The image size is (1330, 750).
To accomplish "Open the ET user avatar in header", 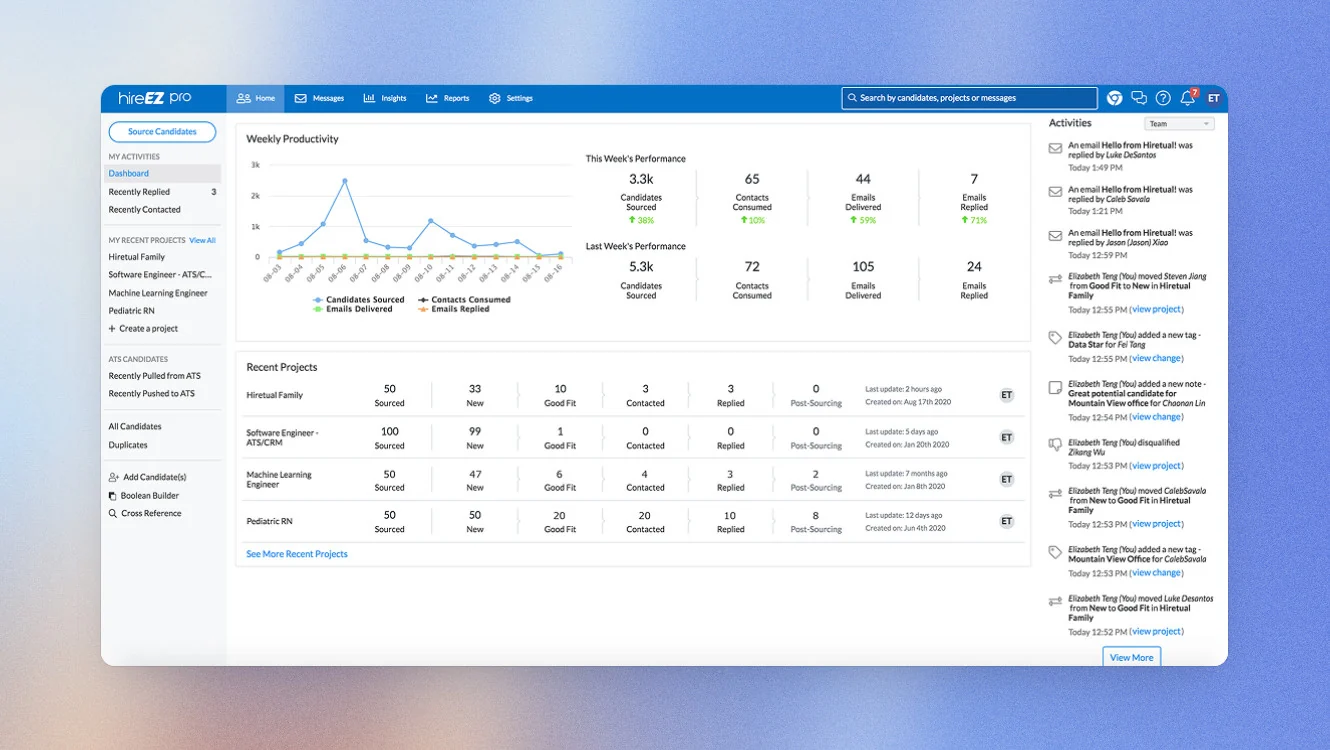I will click(x=1213, y=98).
